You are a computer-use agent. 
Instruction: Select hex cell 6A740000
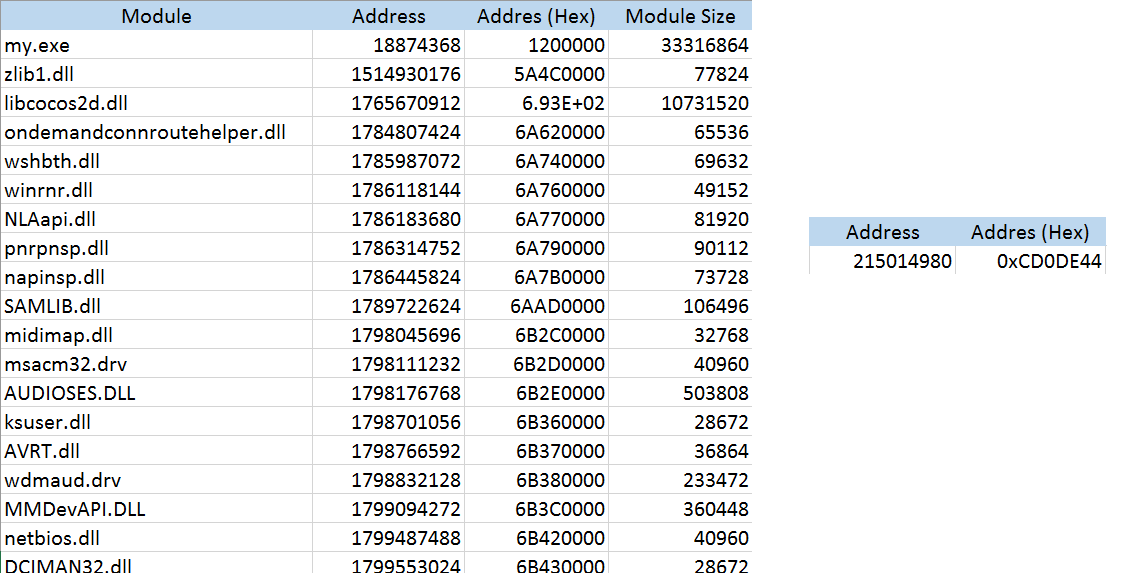pos(536,161)
